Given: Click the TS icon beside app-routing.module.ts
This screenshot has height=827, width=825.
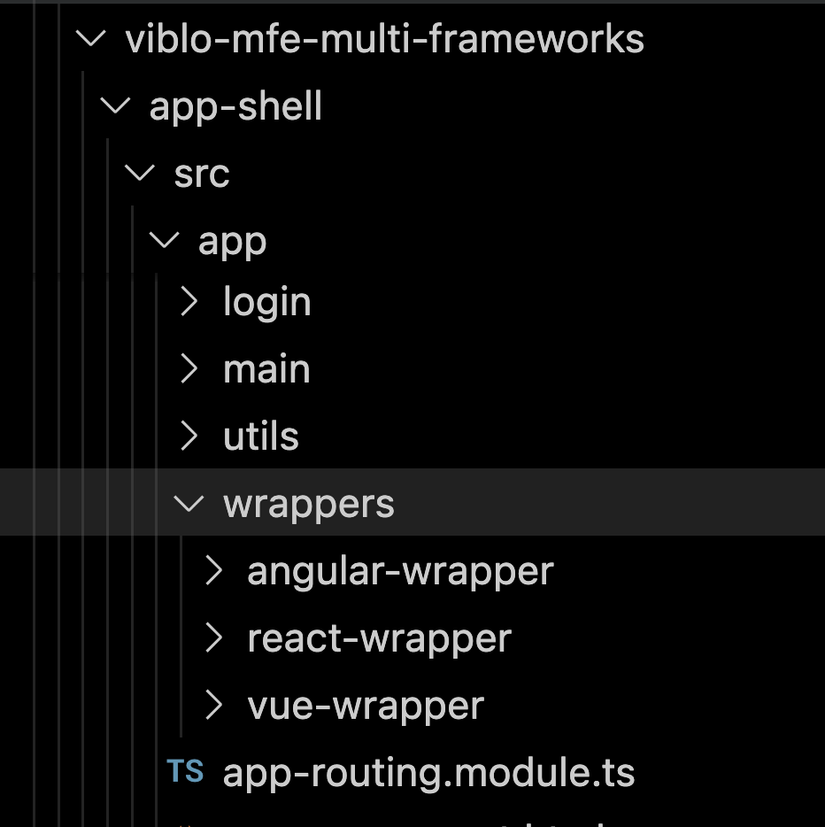Looking at the screenshot, I should [x=185, y=772].
